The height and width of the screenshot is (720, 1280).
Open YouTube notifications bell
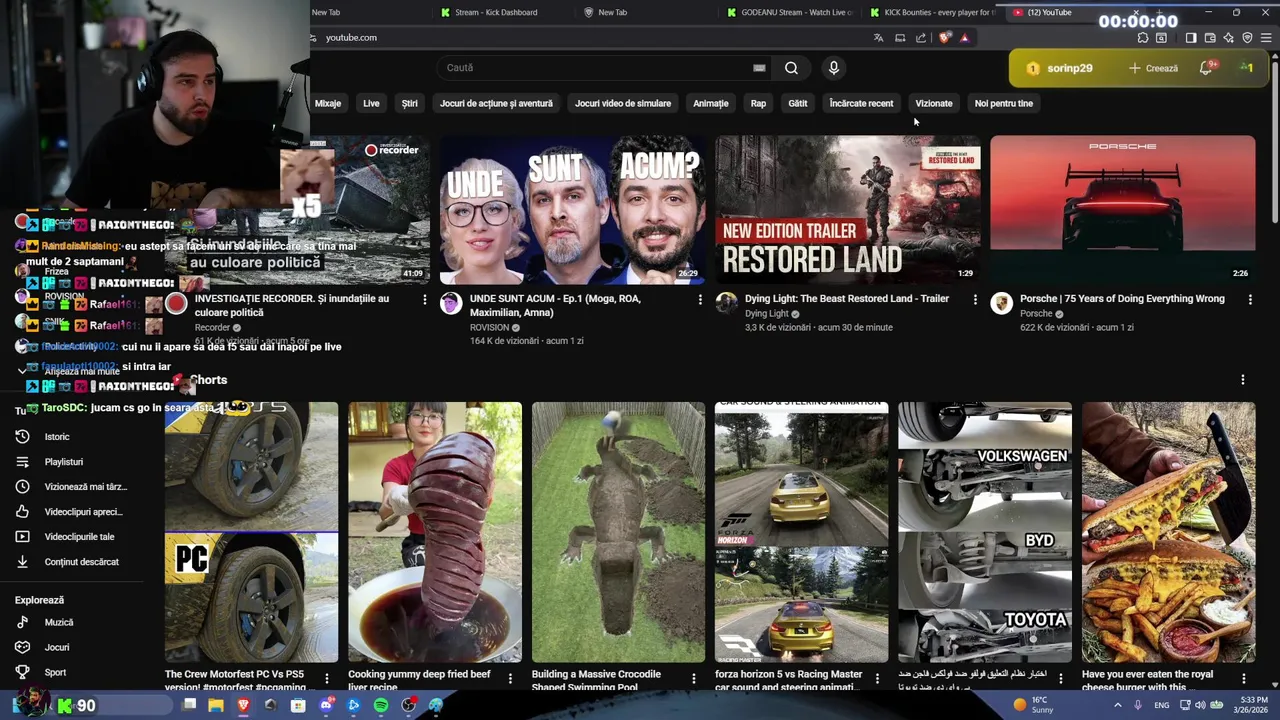1206,68
